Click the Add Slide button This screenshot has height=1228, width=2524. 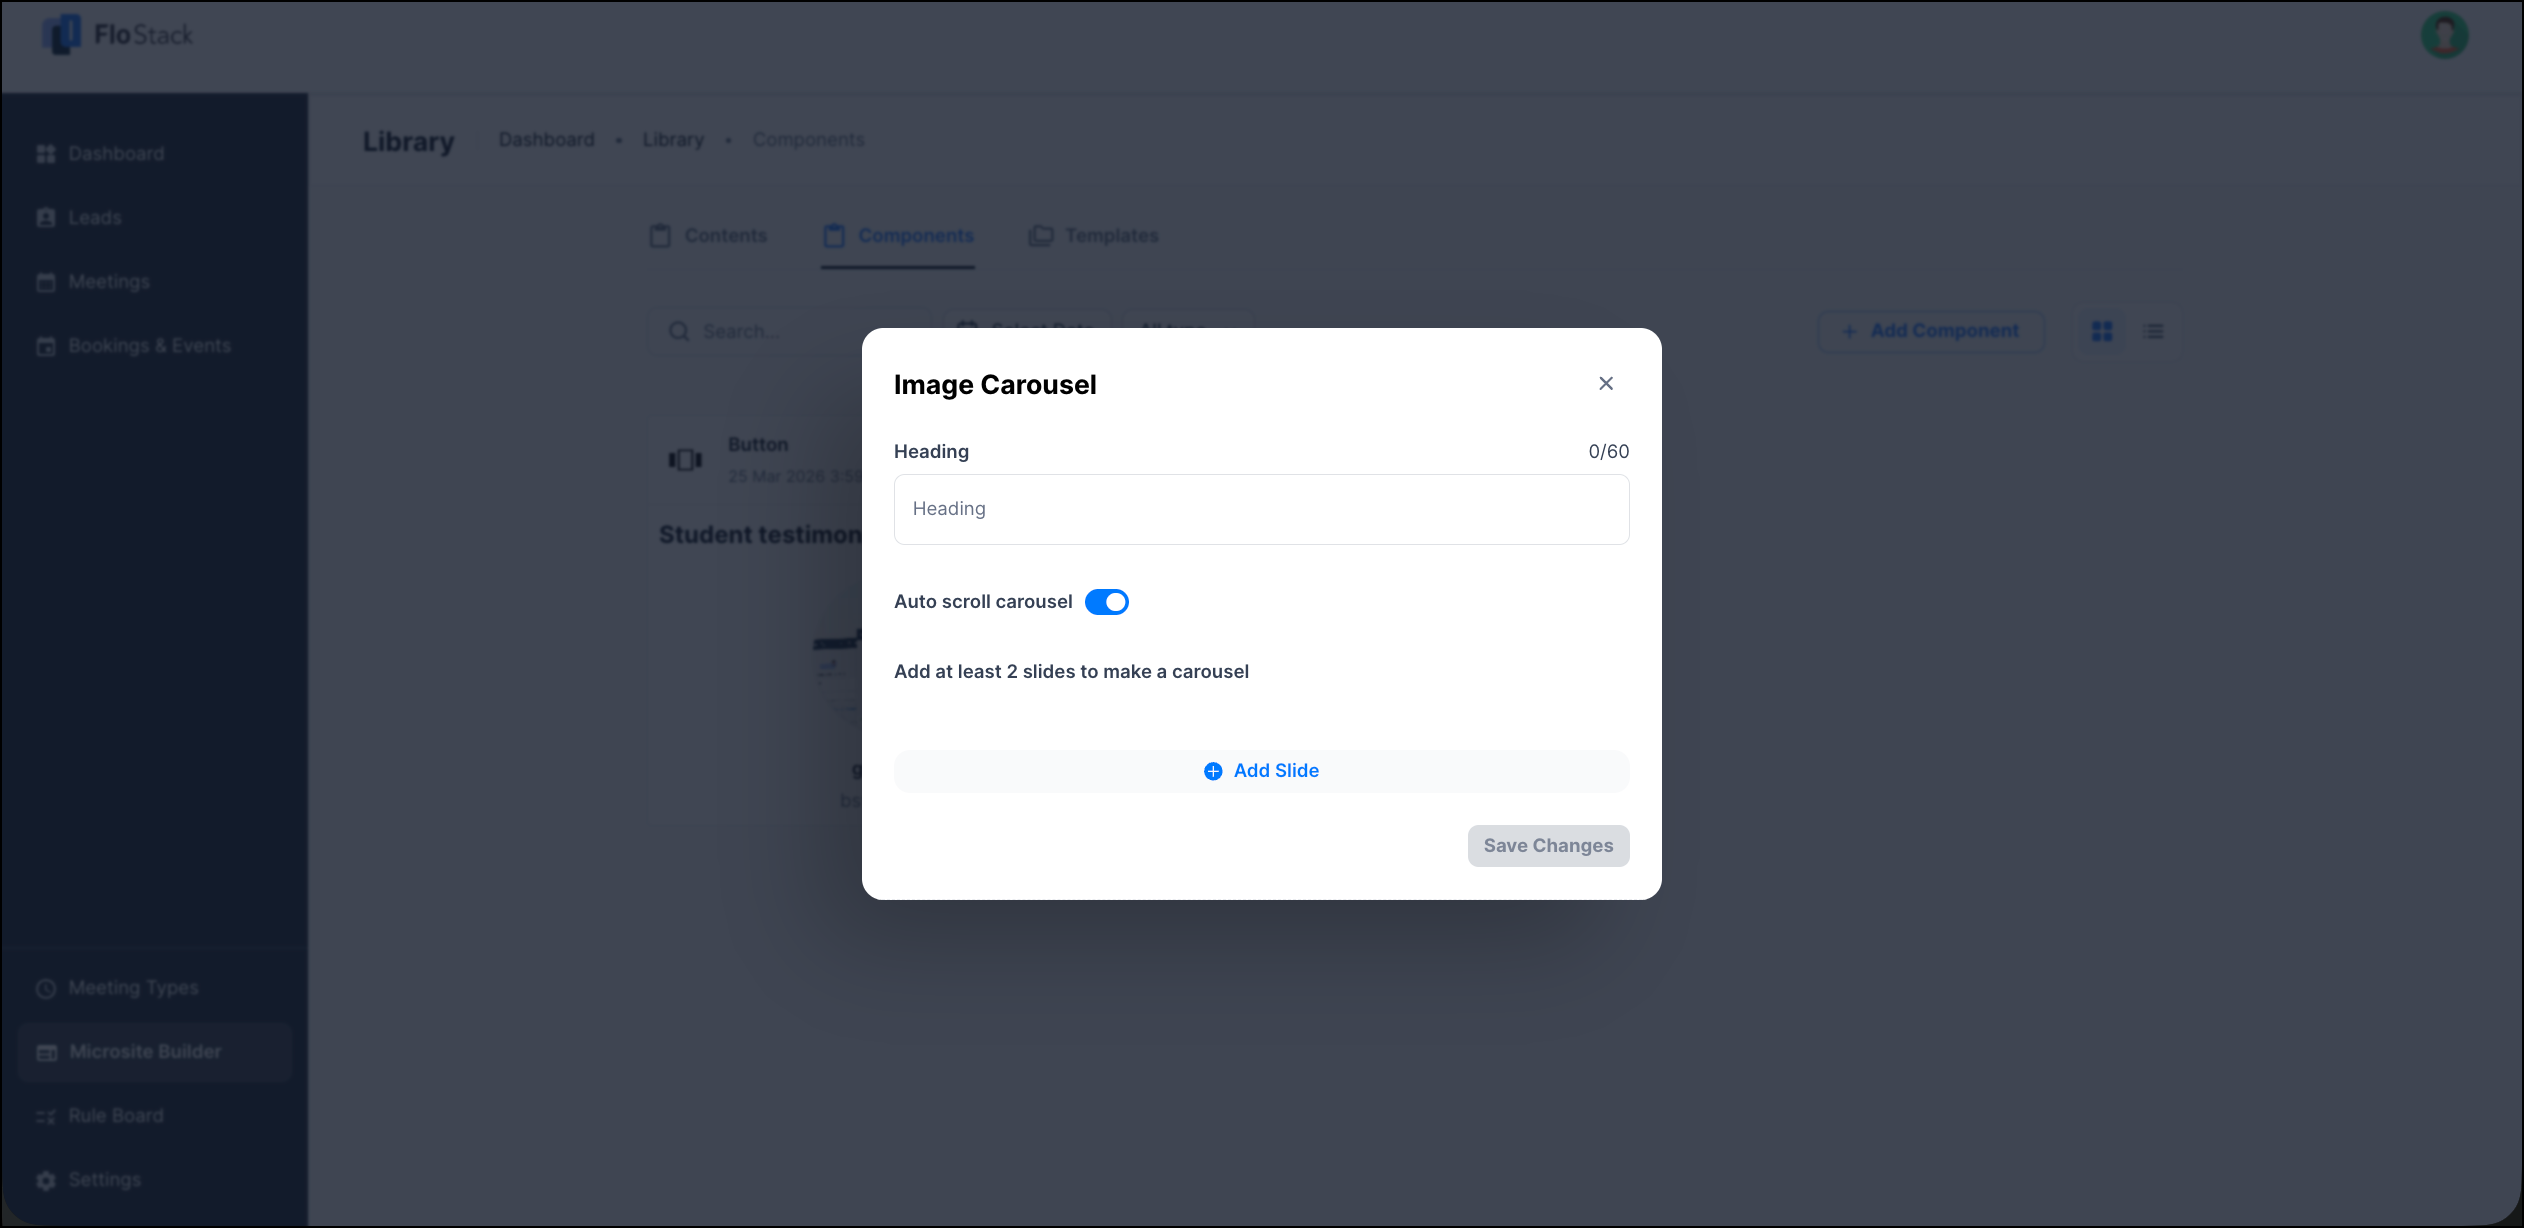coord(1261,771)
